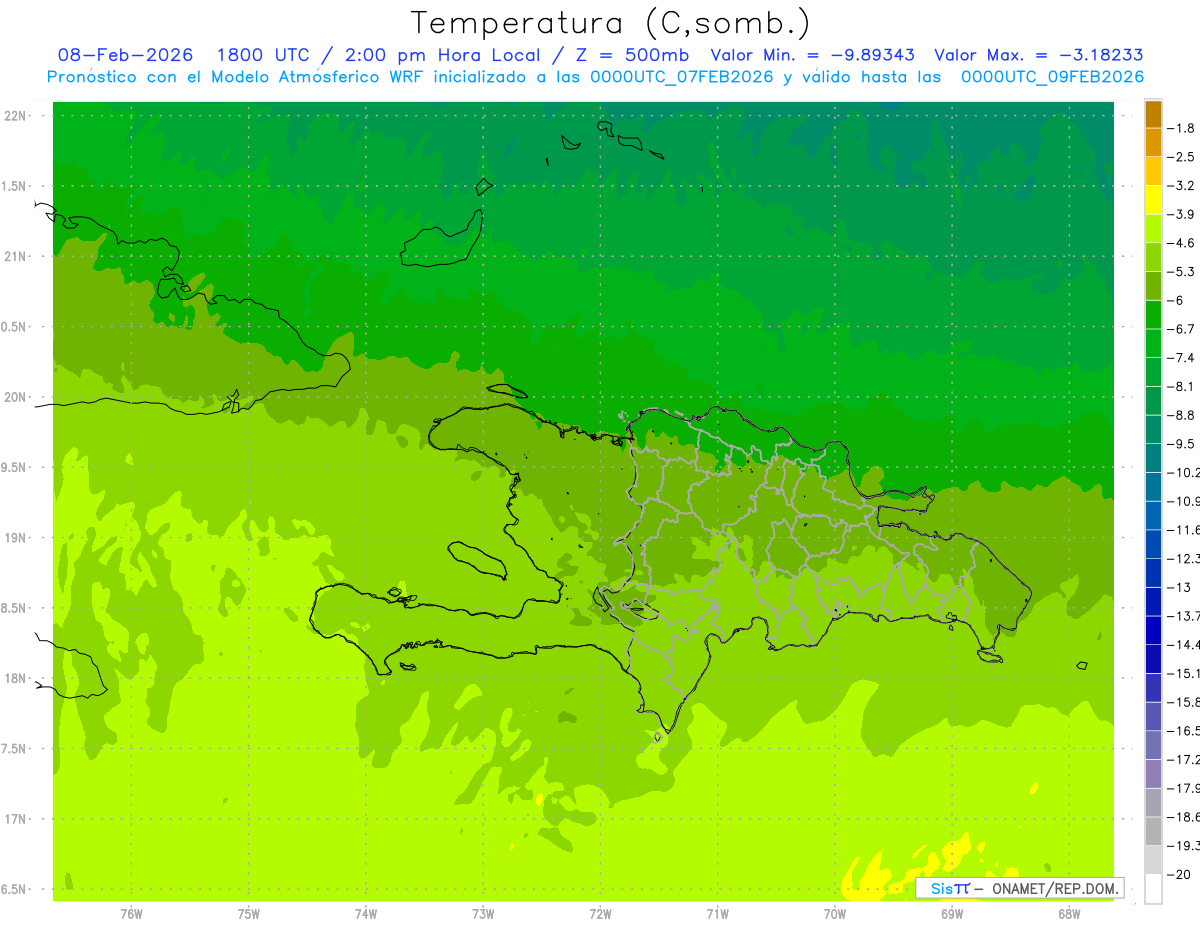Click the "Valor Min. = -9.89343" readout

tap(812, 56)
